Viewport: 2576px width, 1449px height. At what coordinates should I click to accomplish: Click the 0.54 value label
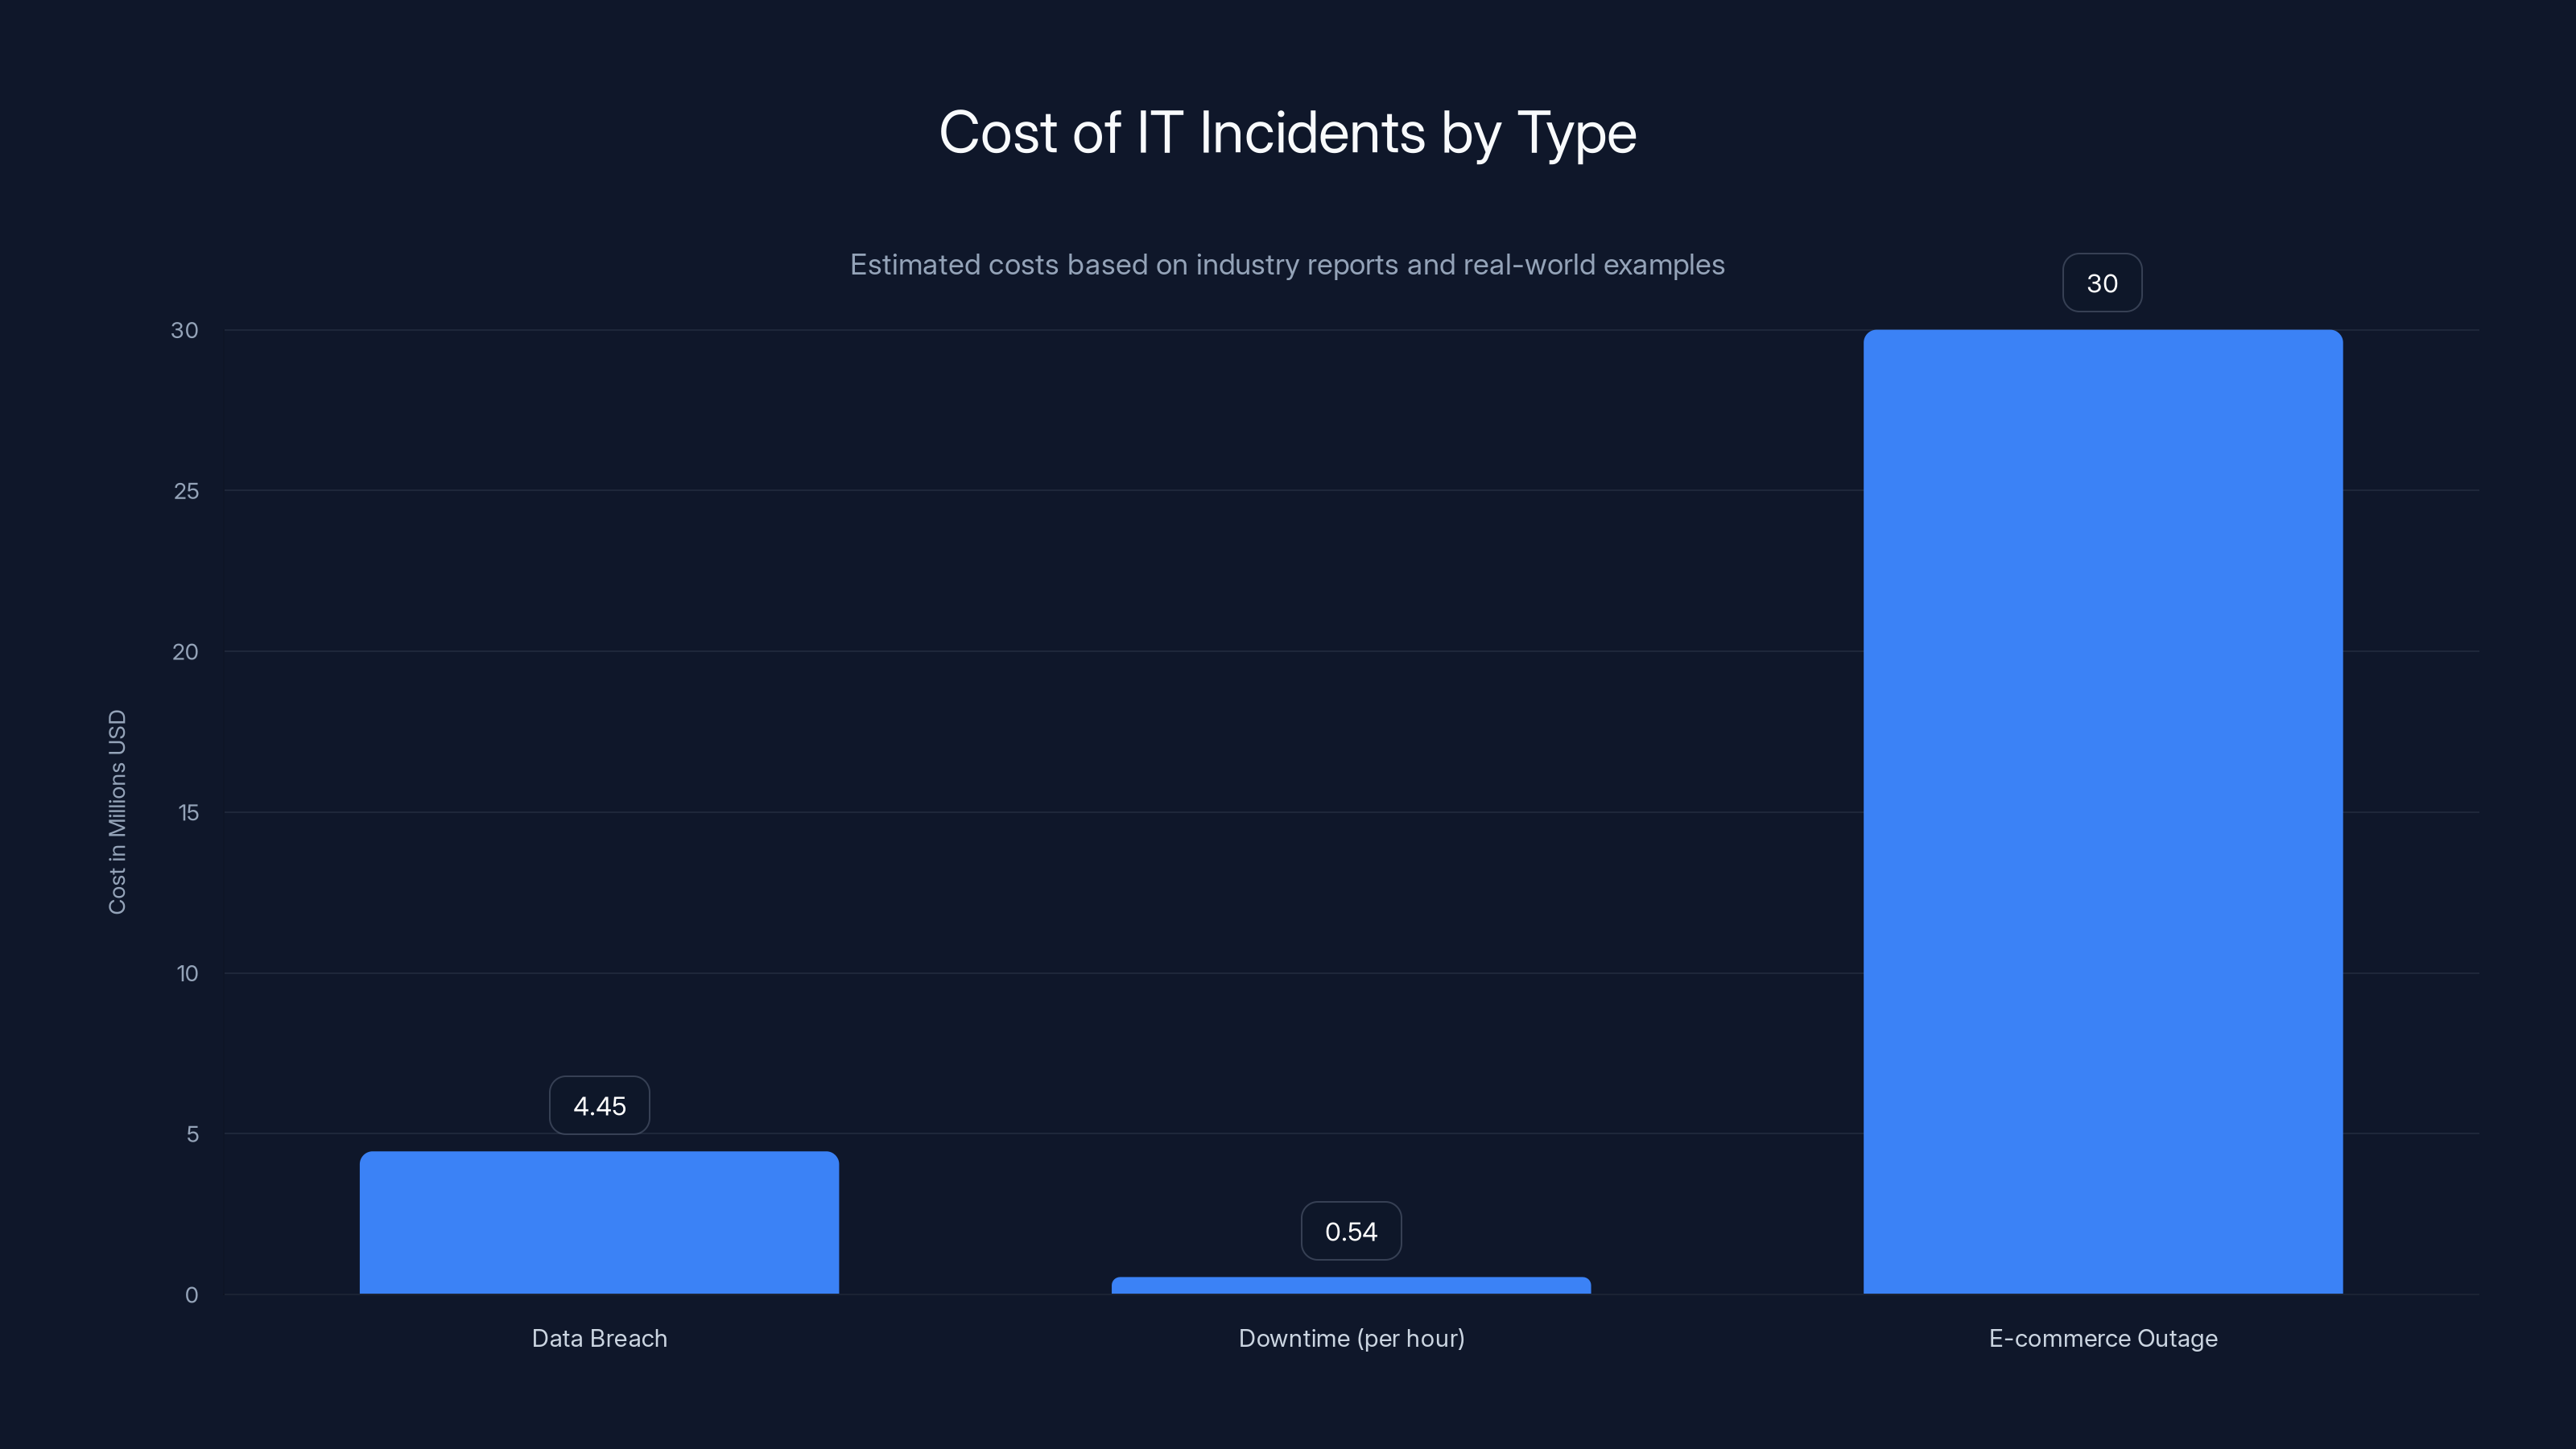pyautogui.click(x=1351, y=1231)
